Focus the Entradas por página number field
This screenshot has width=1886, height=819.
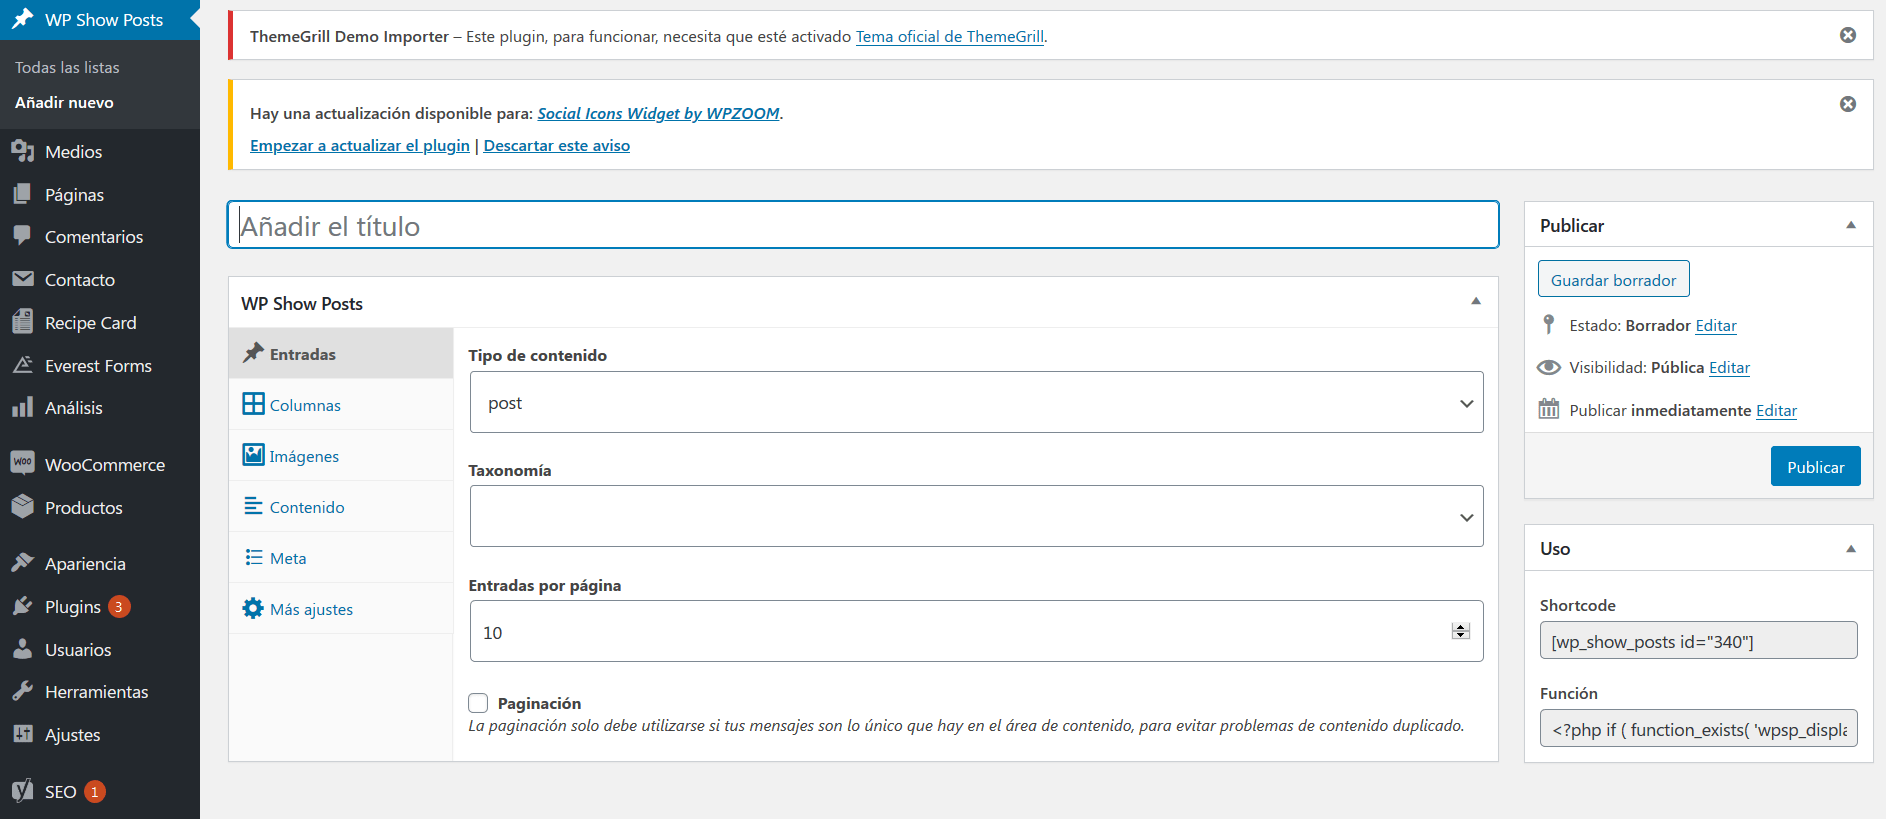[x=976, y=631]
